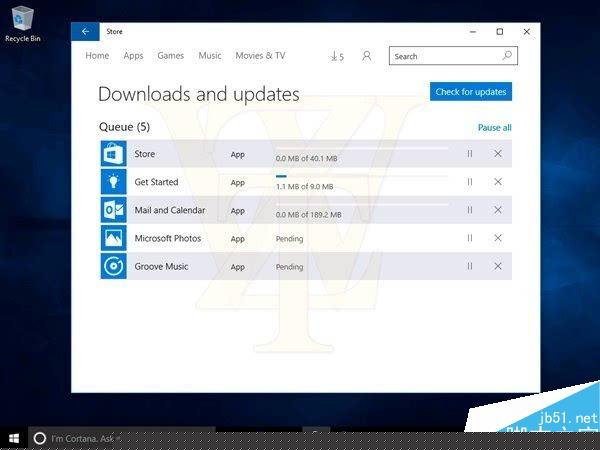The image size is (600, 450).
Task: Click the Store search input field
Action: (445, 57)
